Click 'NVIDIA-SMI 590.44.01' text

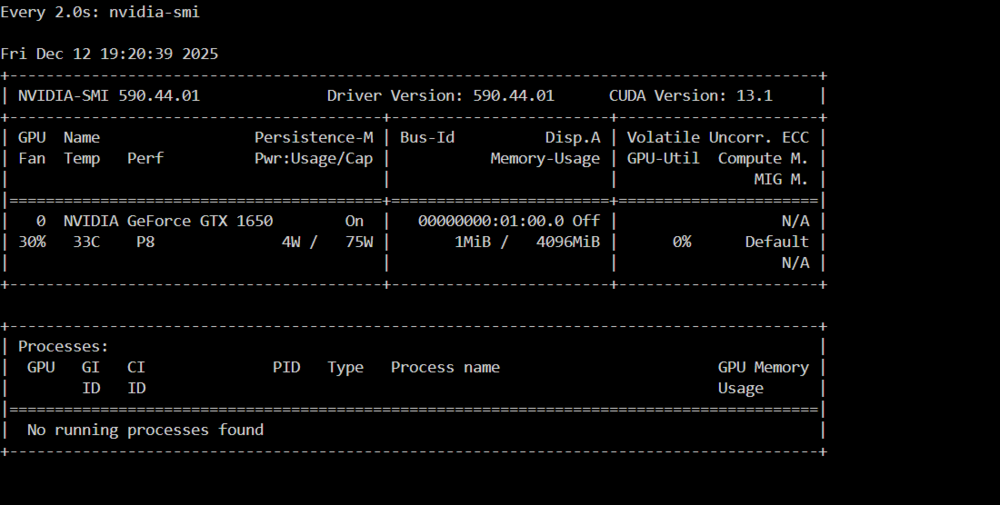click(x=109, y=96)
